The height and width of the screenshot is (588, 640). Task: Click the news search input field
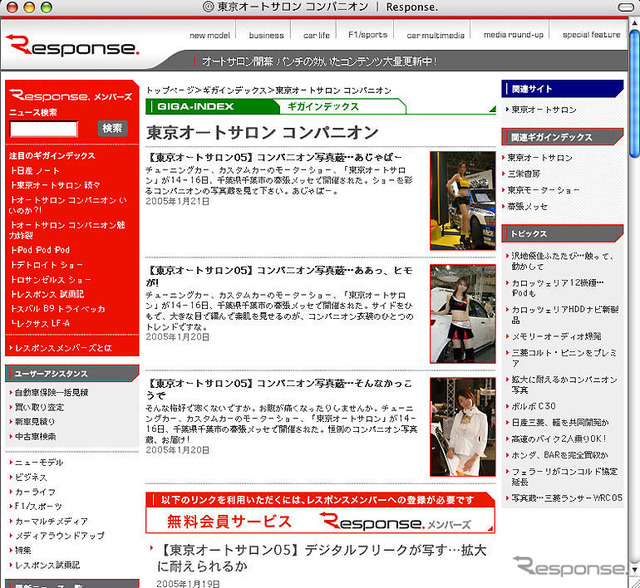[x=44, y=129]
